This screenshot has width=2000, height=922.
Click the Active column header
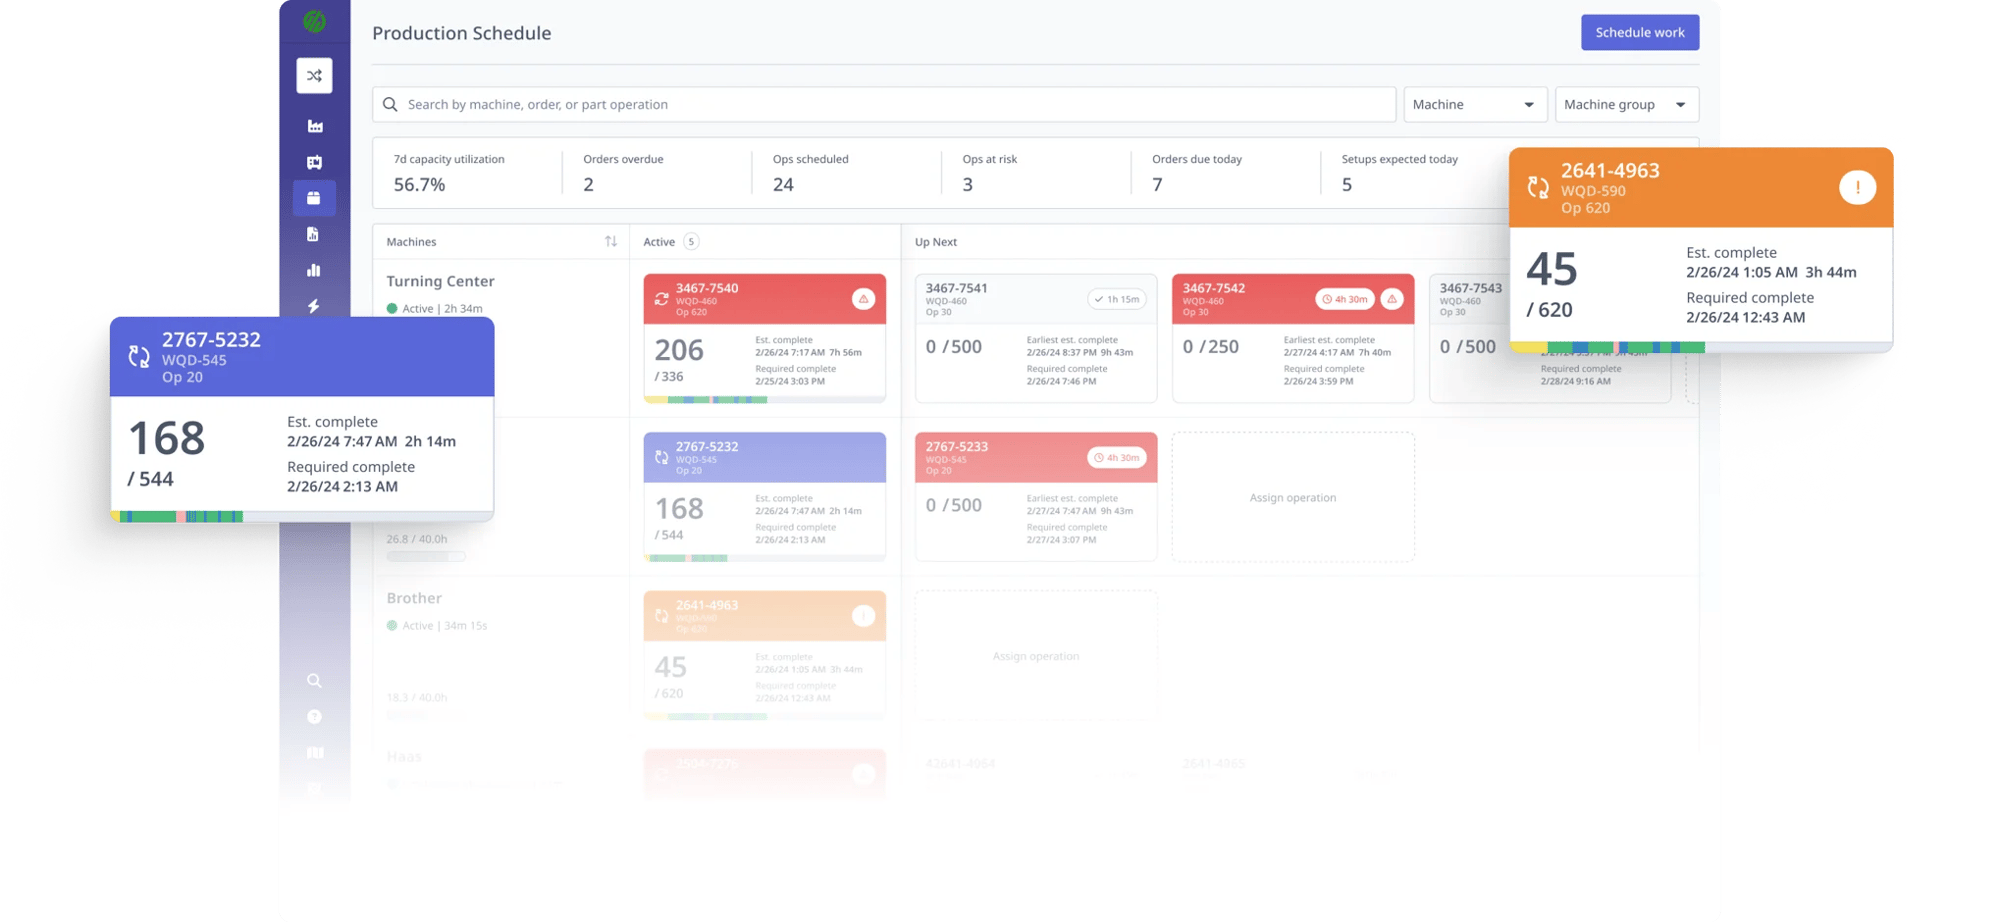pos(659,241)
